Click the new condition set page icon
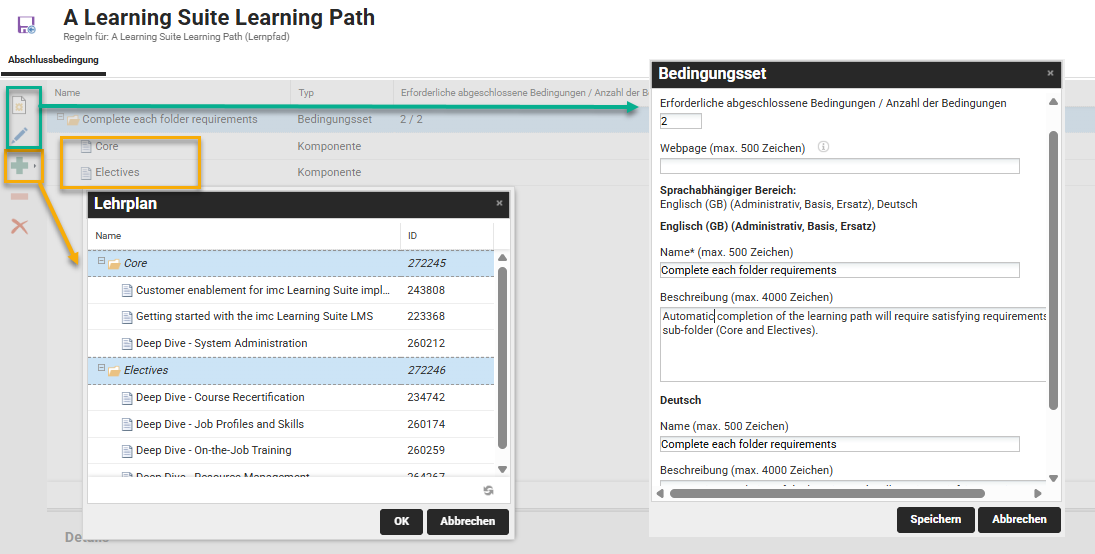Viewport: 1095px width, 554px height. 19,106
